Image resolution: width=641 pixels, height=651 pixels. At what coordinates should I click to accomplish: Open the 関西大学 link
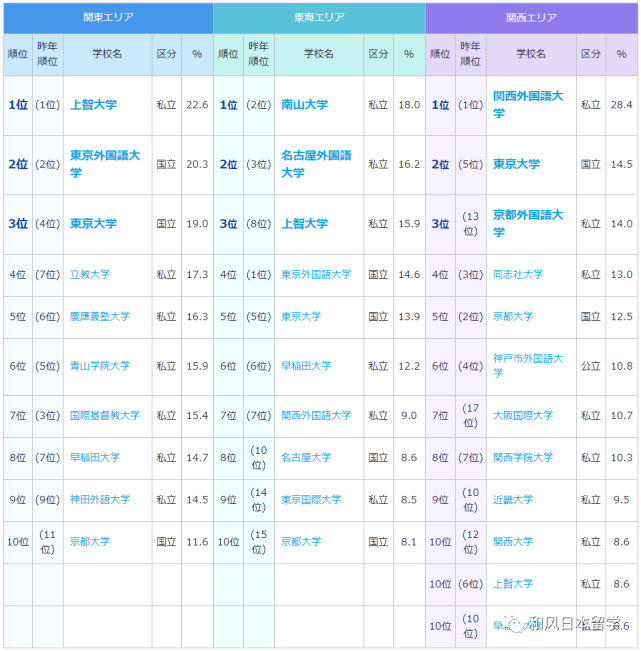click(513, 542)
